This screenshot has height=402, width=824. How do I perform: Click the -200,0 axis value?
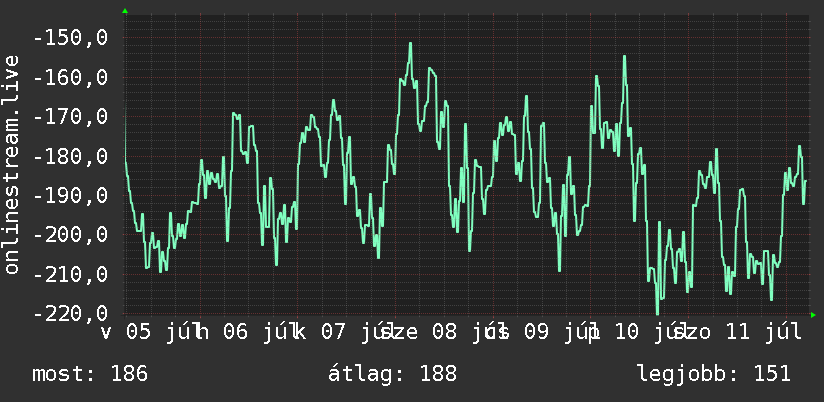70,235
